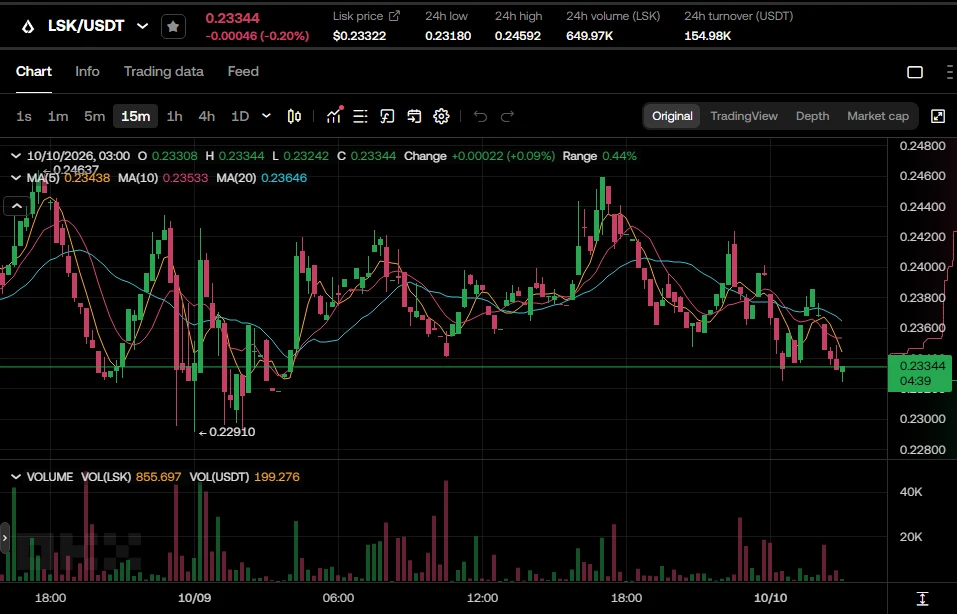Switch the panel layout square icon
The width and height of the screenshot is (957, 614).
(915, 72)
